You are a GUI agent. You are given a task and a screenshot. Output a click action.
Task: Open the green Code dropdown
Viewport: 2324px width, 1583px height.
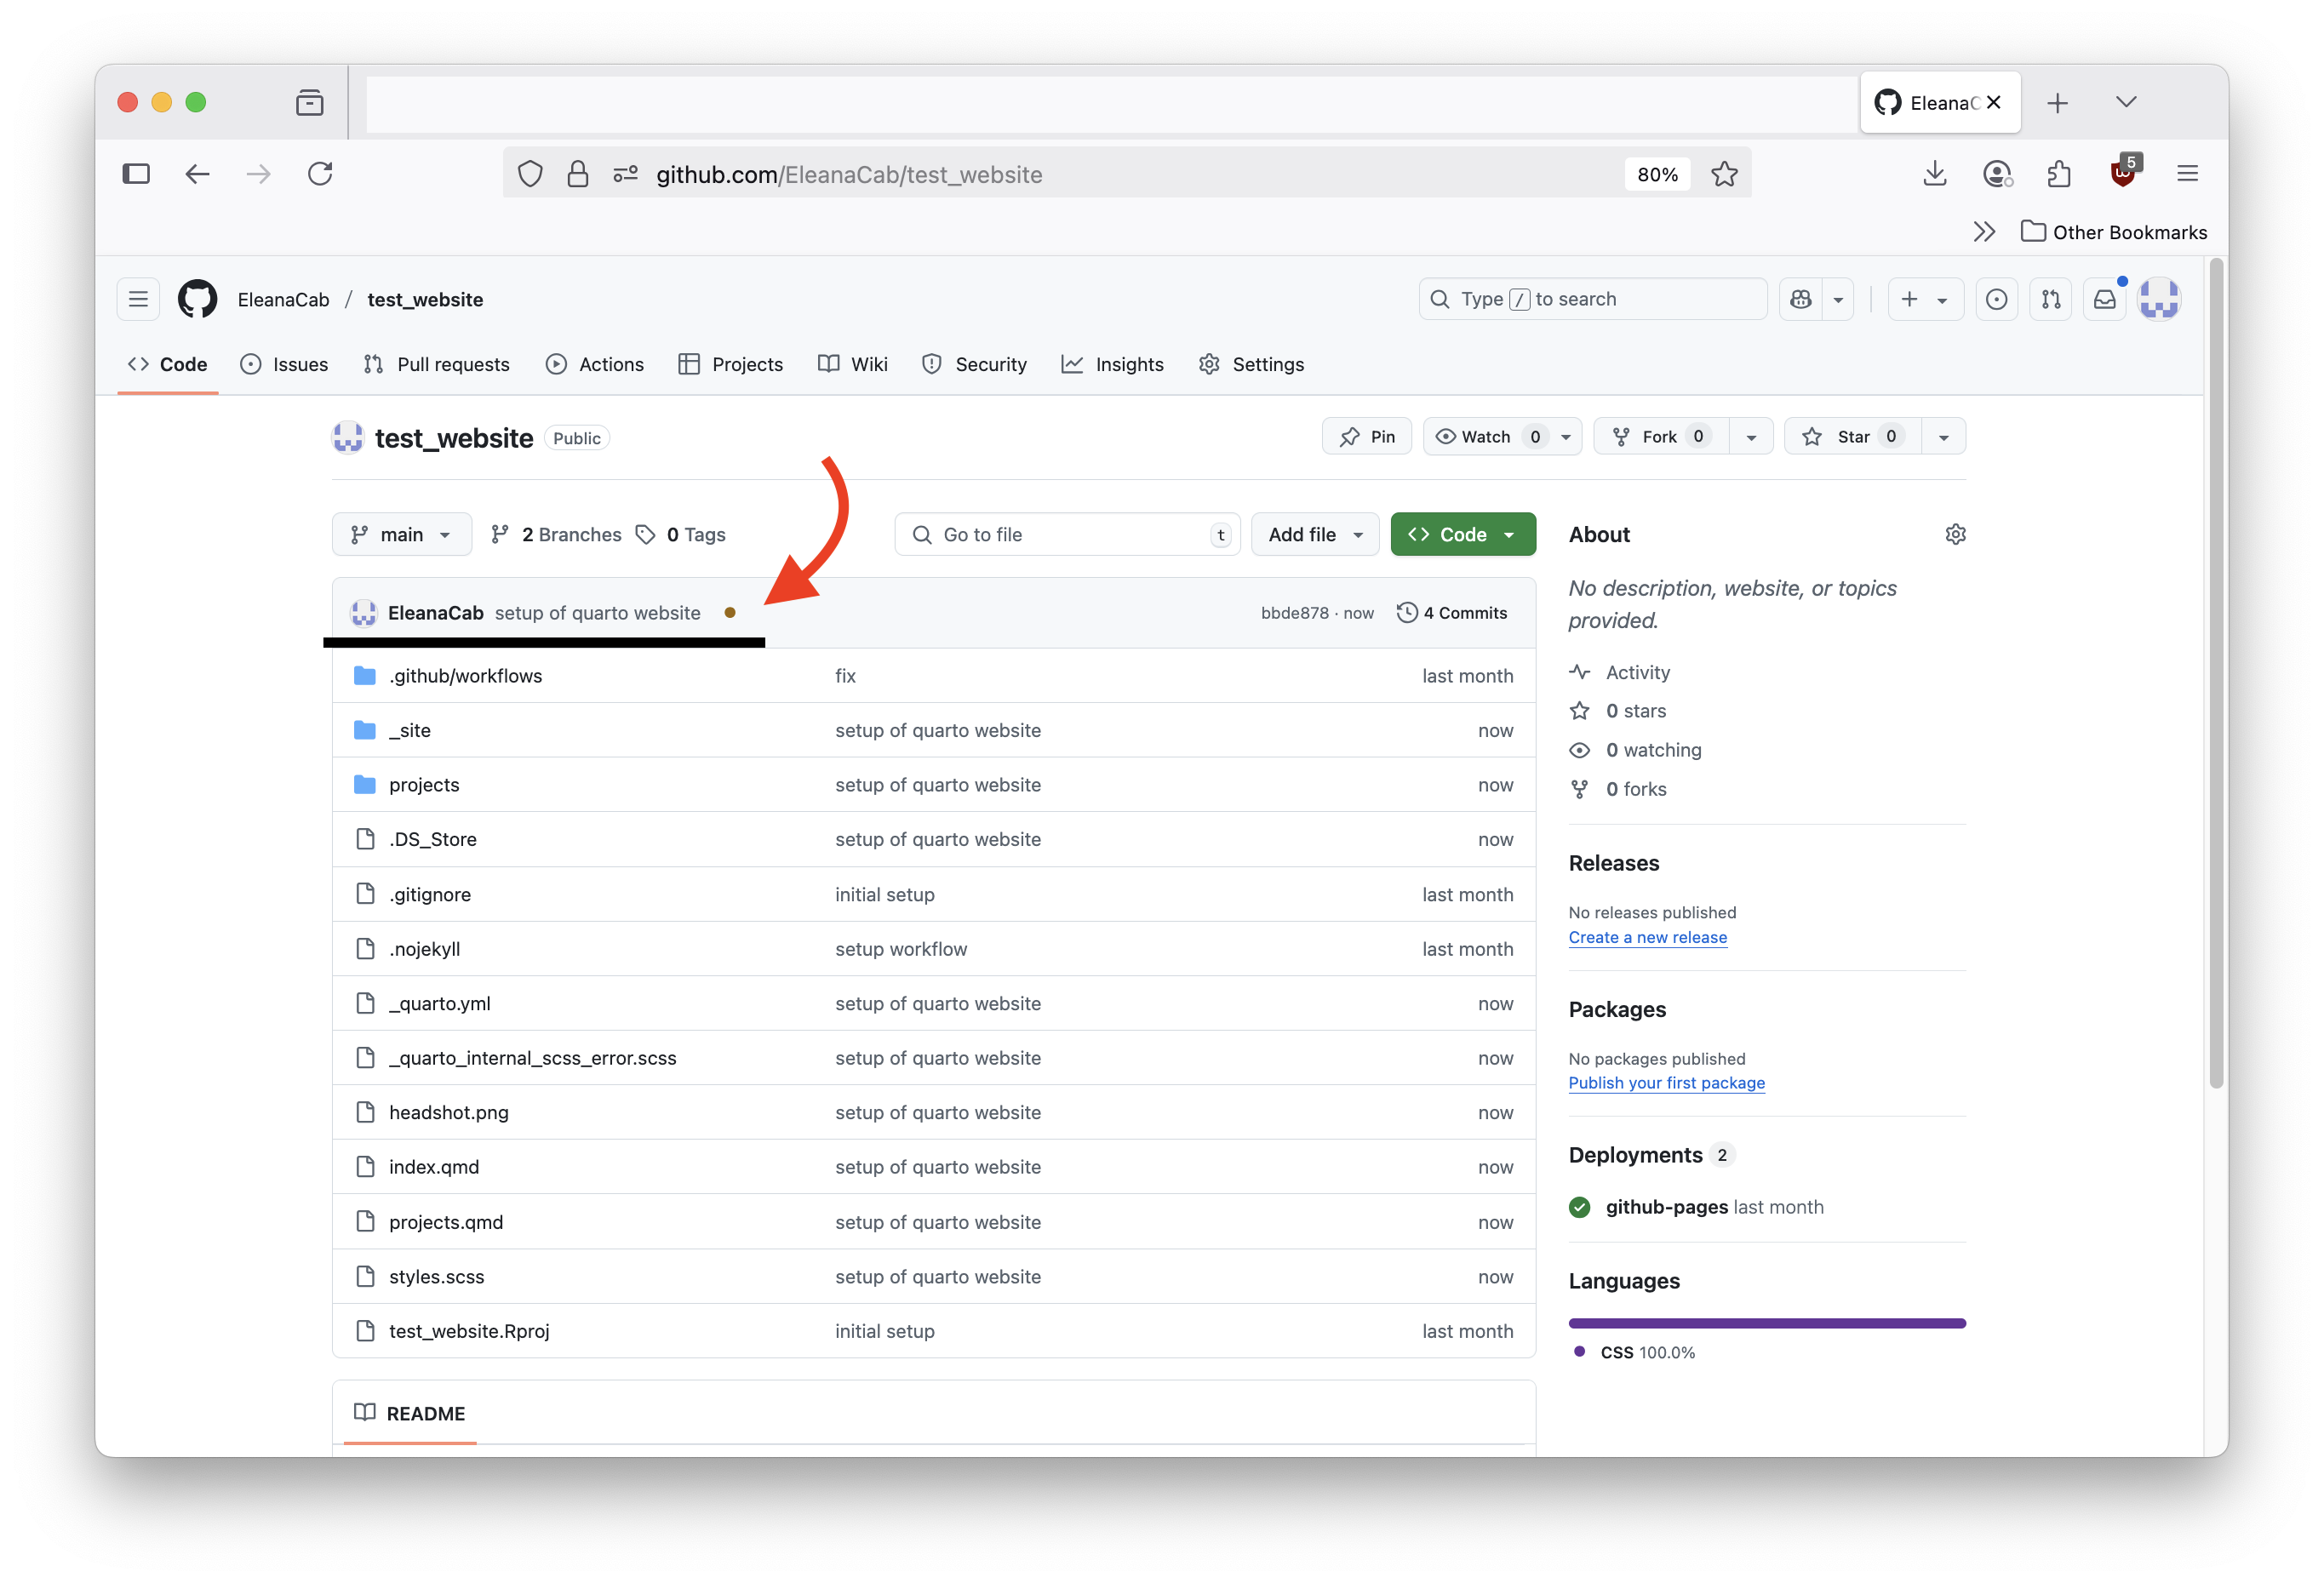coord(1462,534)
